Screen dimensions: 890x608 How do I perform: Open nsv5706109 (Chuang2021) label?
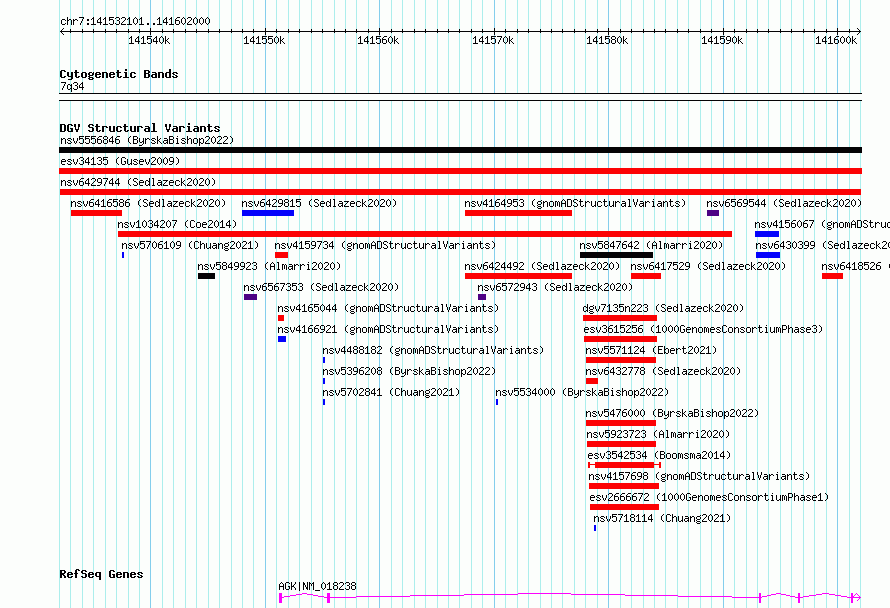click(190, 245)
